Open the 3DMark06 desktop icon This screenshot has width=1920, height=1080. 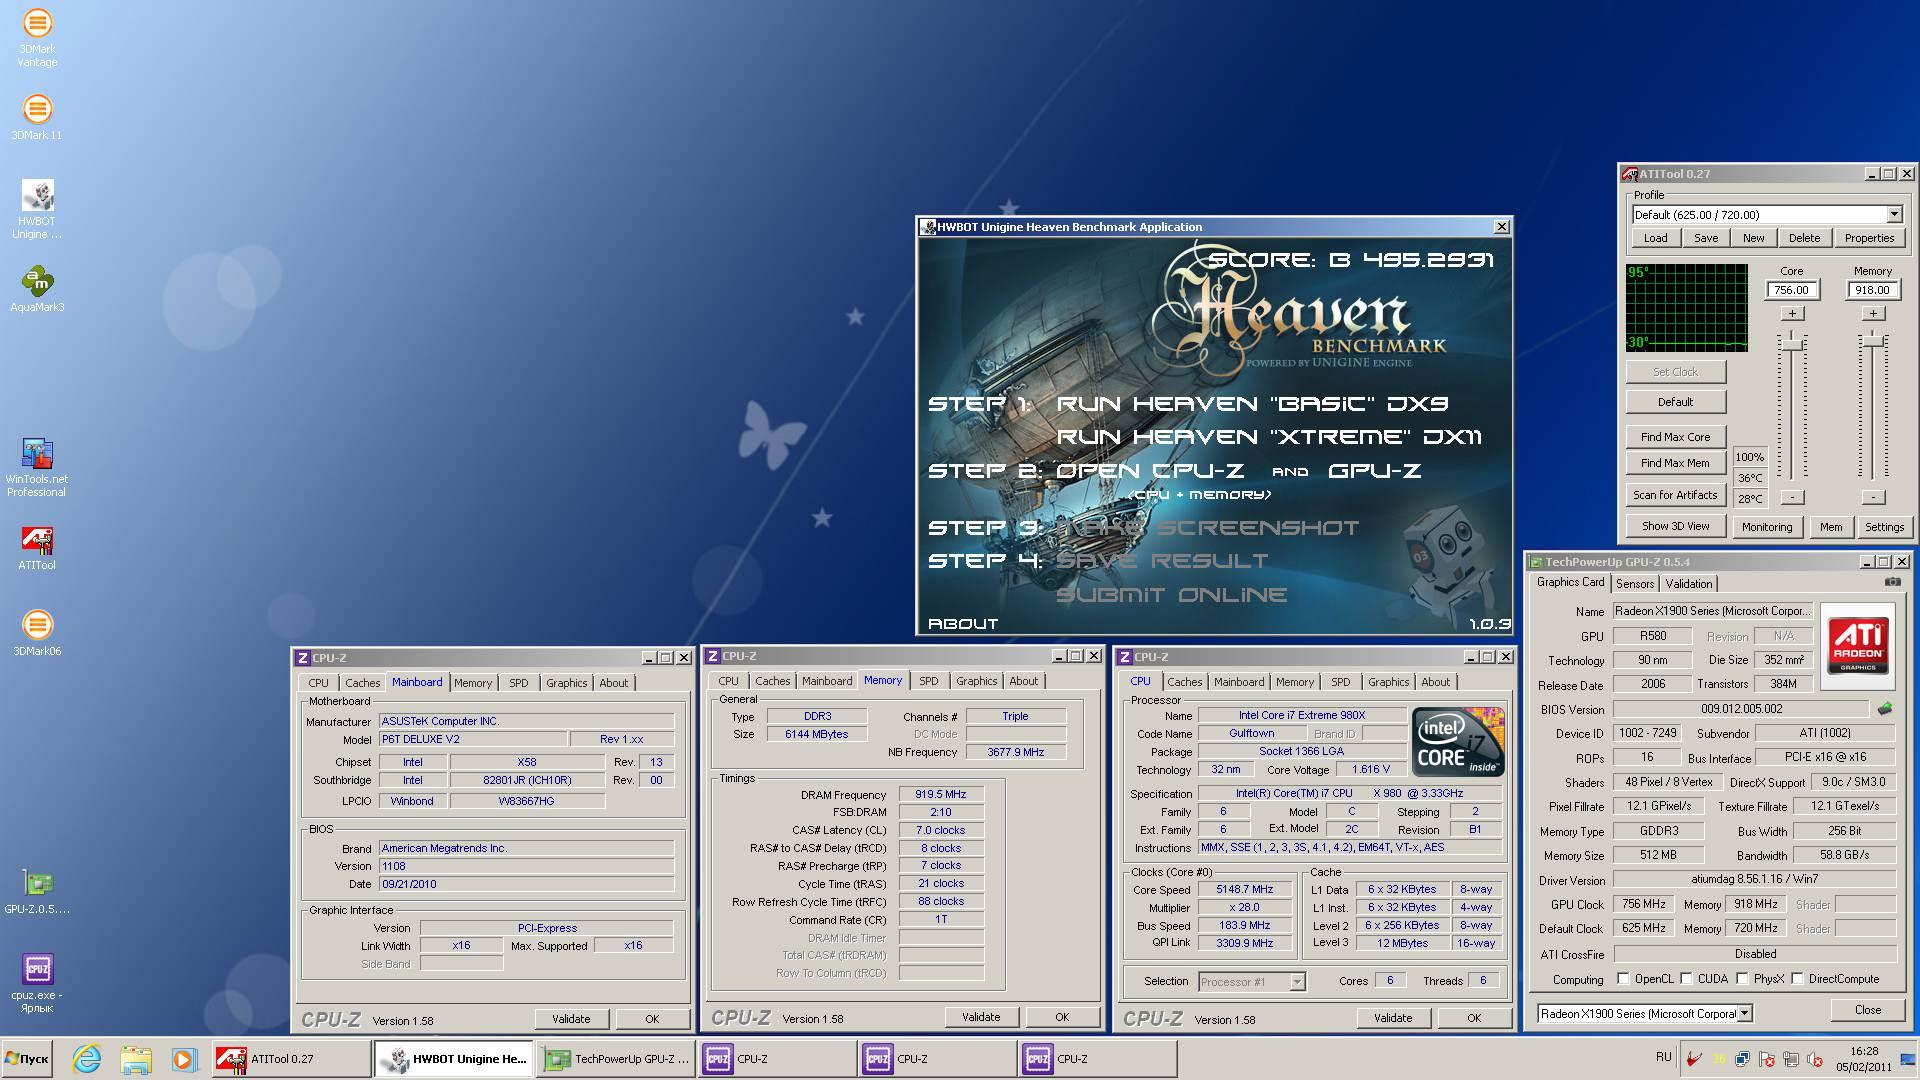(x=37, y=634)
